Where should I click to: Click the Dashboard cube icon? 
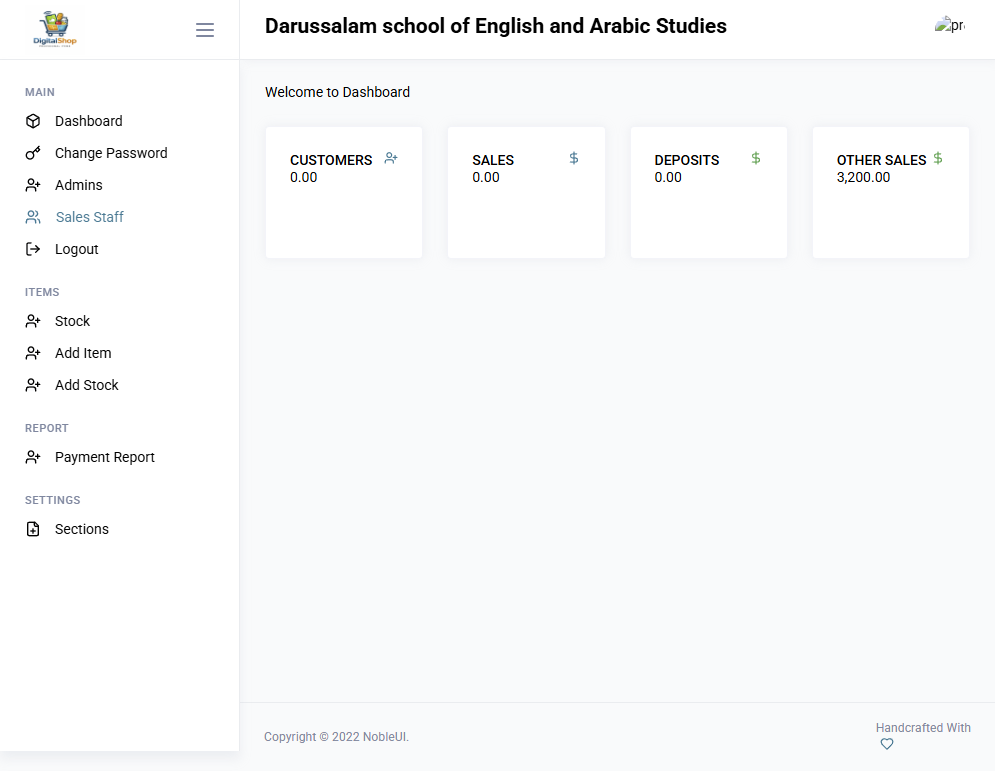click(x=33, y=121)
